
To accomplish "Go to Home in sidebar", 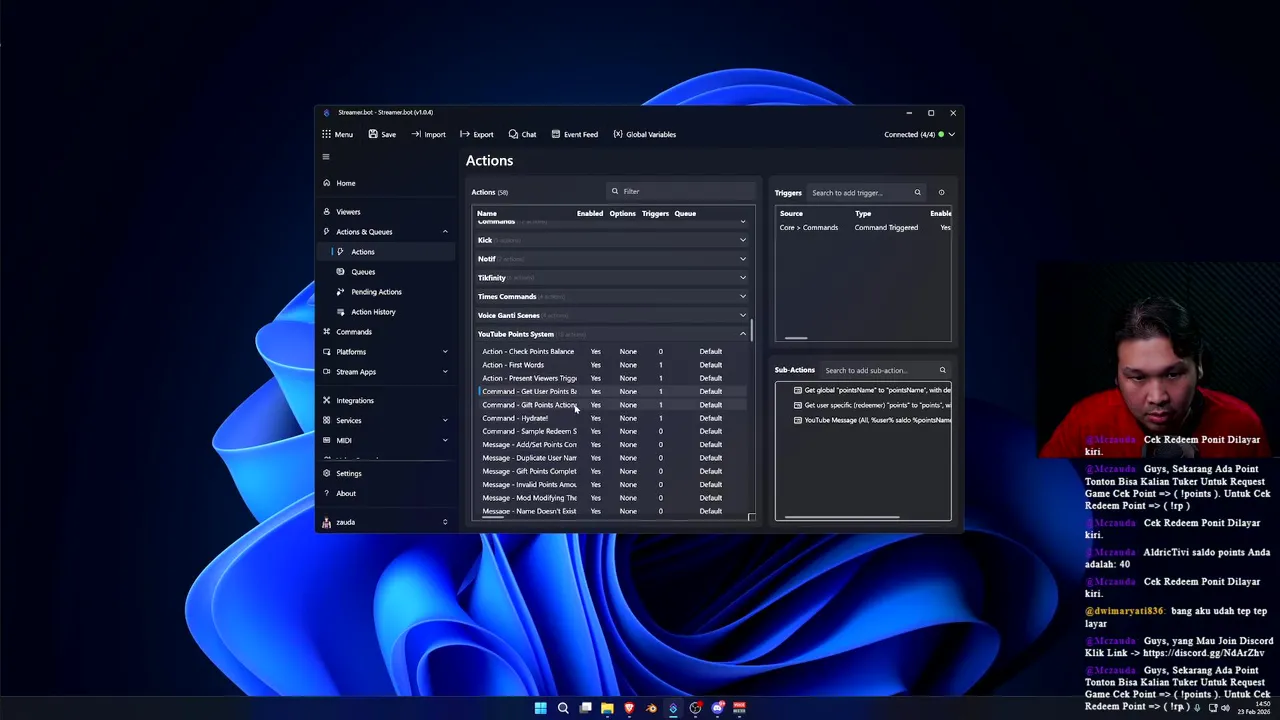I will point(386,183).
